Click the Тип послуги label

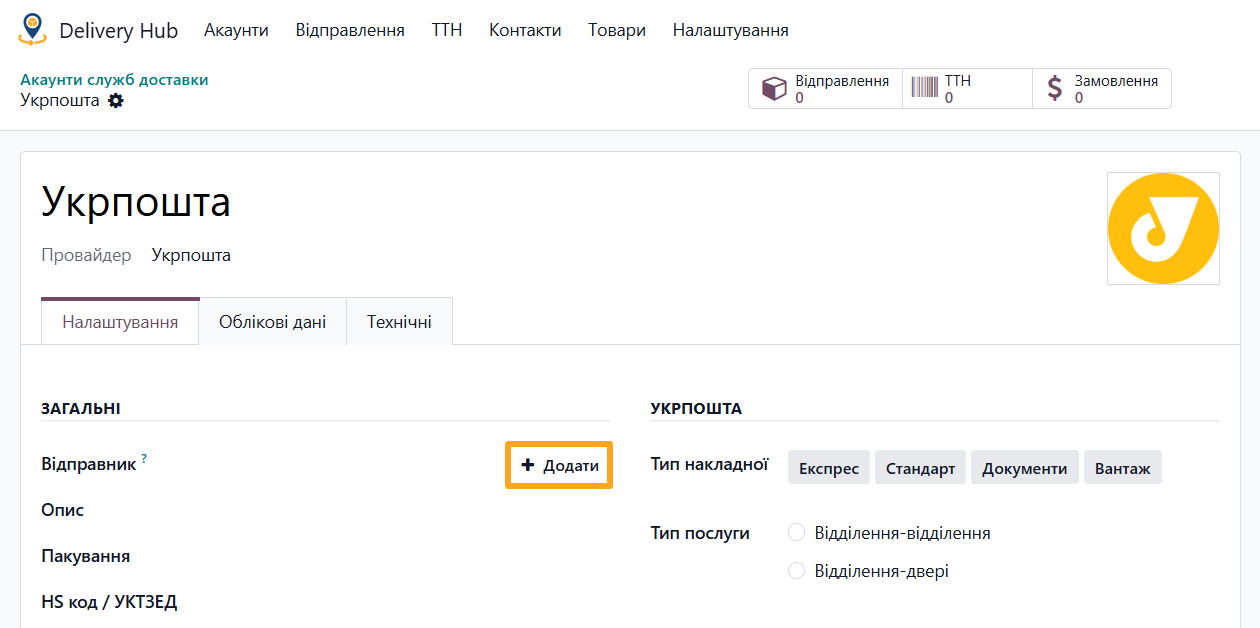700,533
